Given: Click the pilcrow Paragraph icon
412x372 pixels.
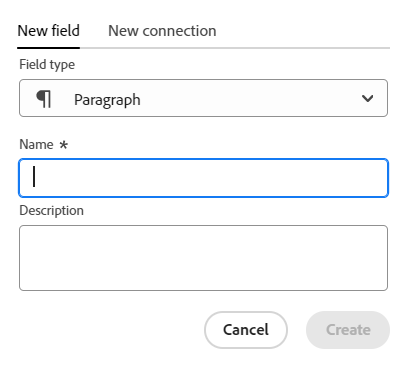Looking at the screenshot, I should click(44, 99).
